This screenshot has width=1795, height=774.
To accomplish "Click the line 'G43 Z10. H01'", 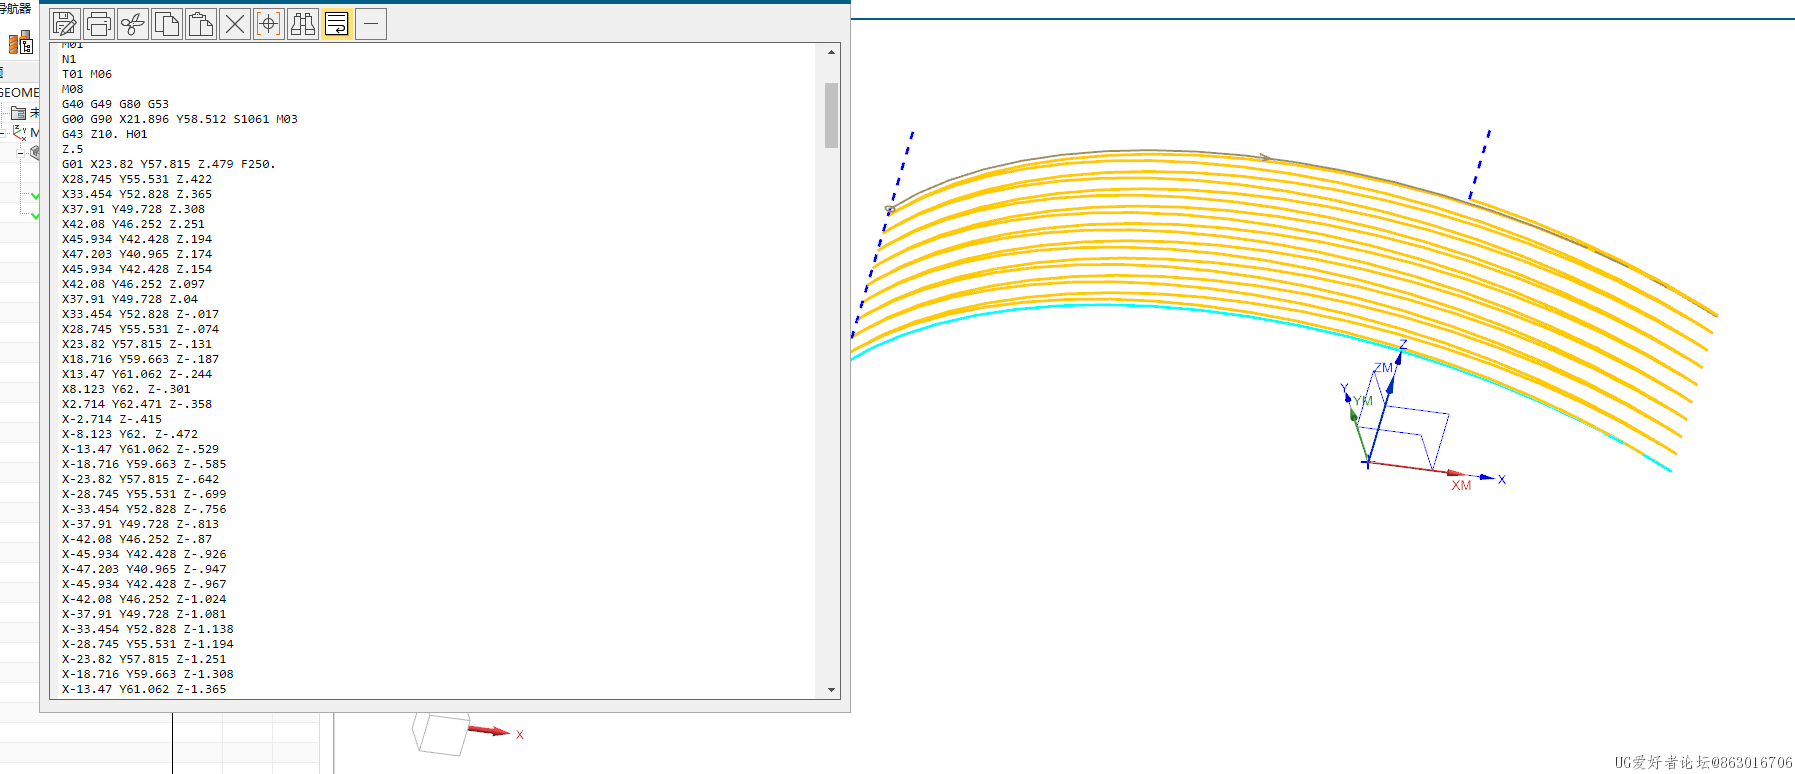I will click(x=104, y=134).
